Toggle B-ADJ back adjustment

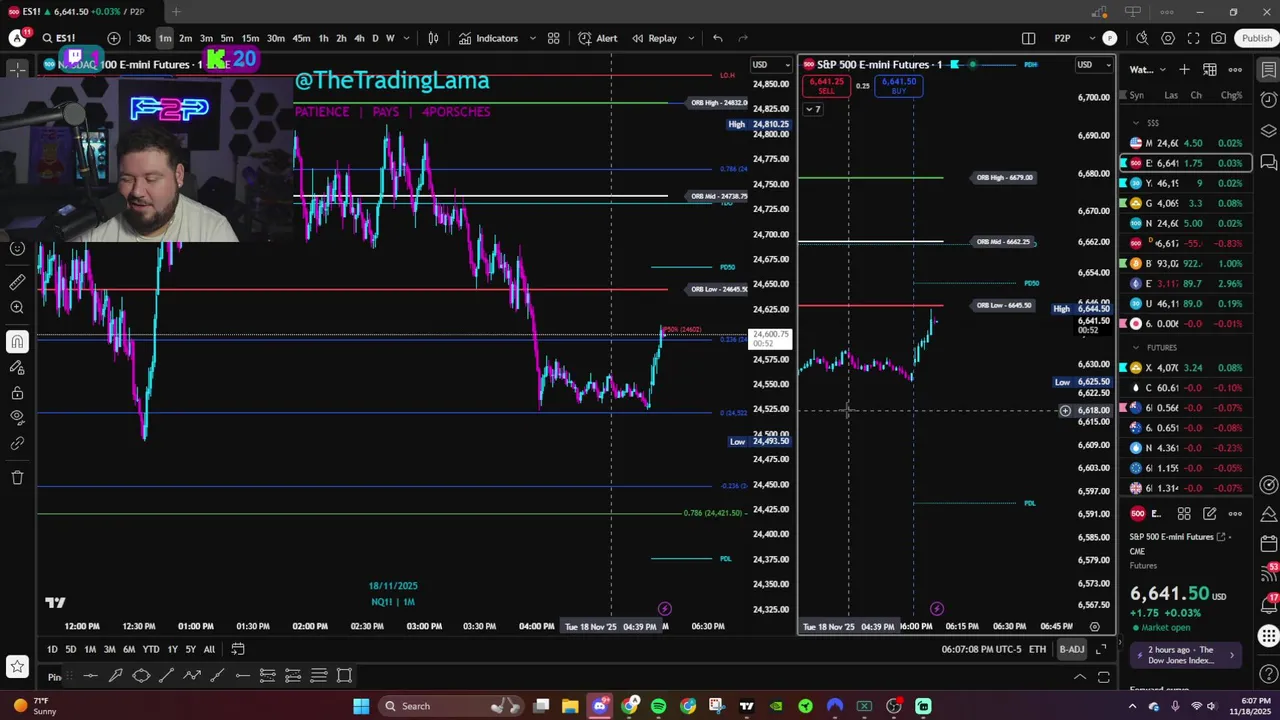[x=1072, y=649]
